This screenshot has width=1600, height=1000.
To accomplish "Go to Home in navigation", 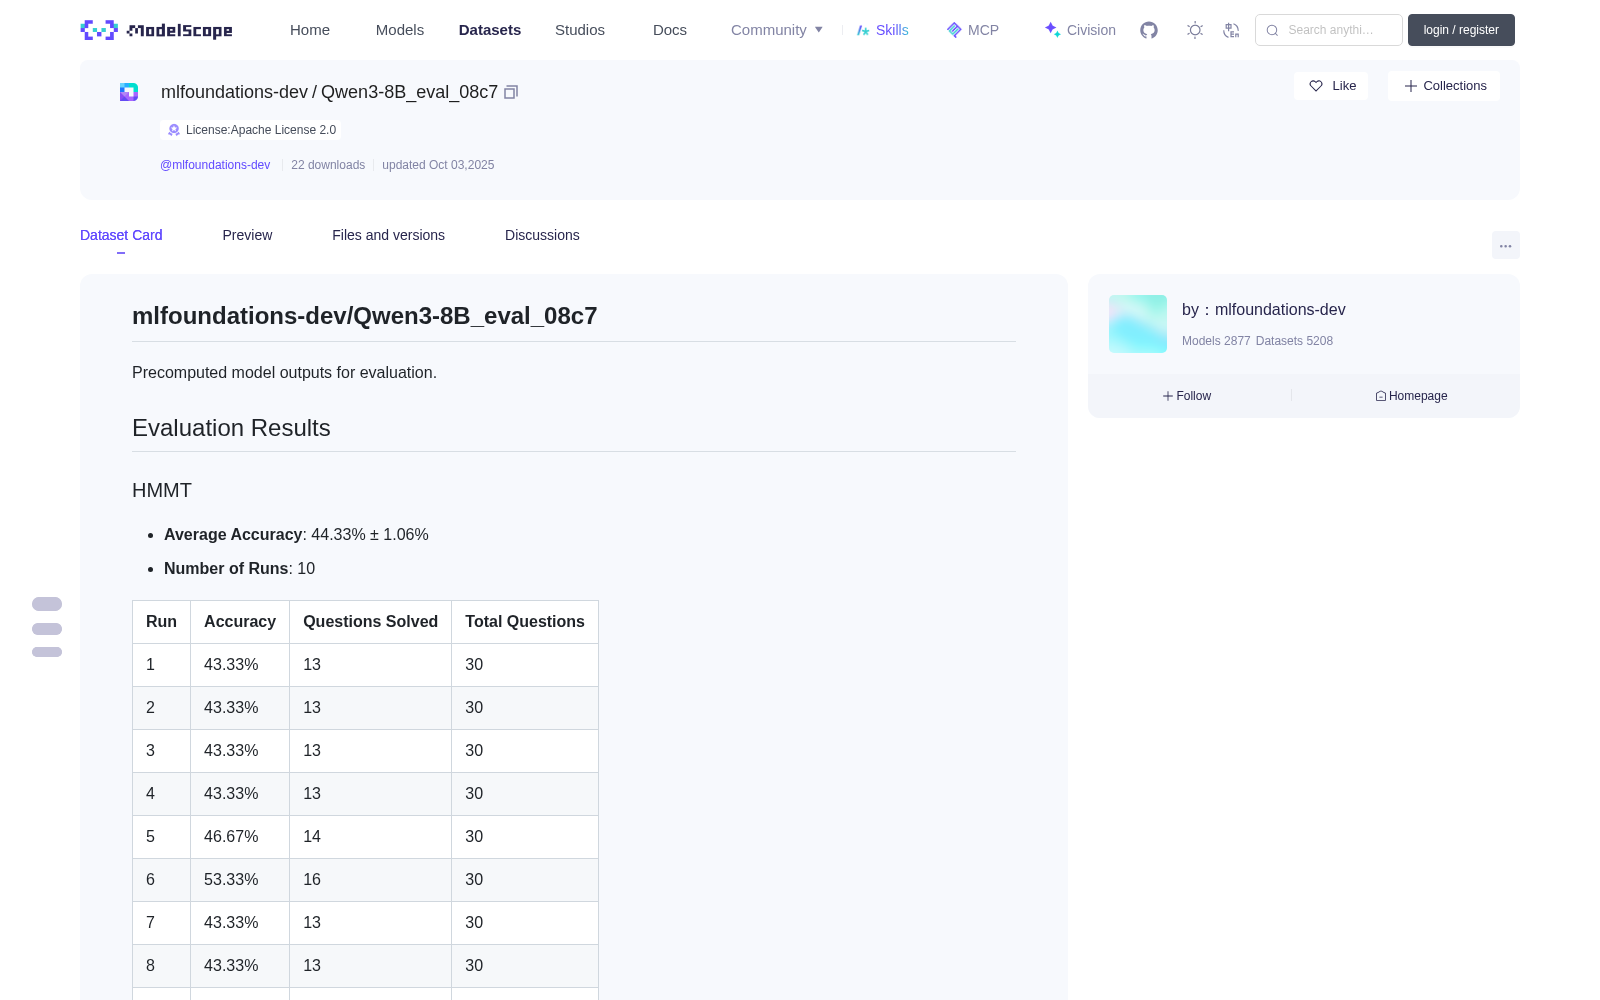I will click(310, 30).
